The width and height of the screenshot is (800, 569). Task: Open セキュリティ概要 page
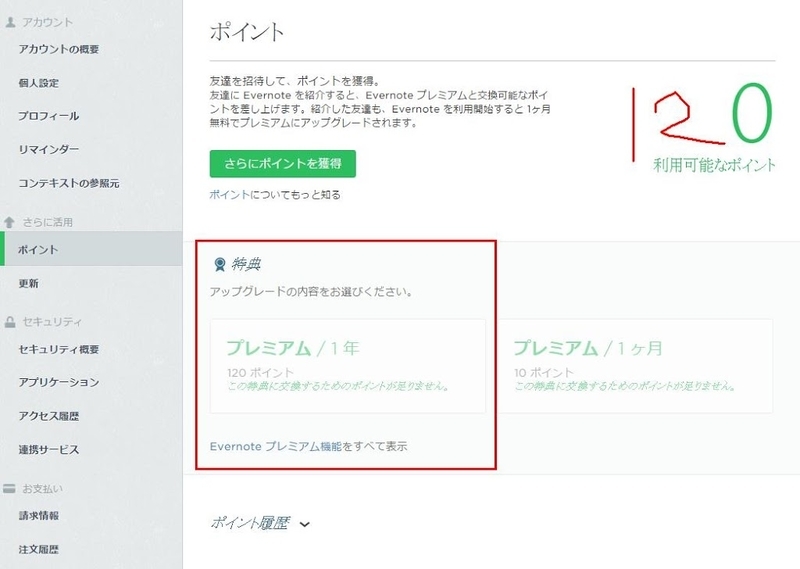59,350
